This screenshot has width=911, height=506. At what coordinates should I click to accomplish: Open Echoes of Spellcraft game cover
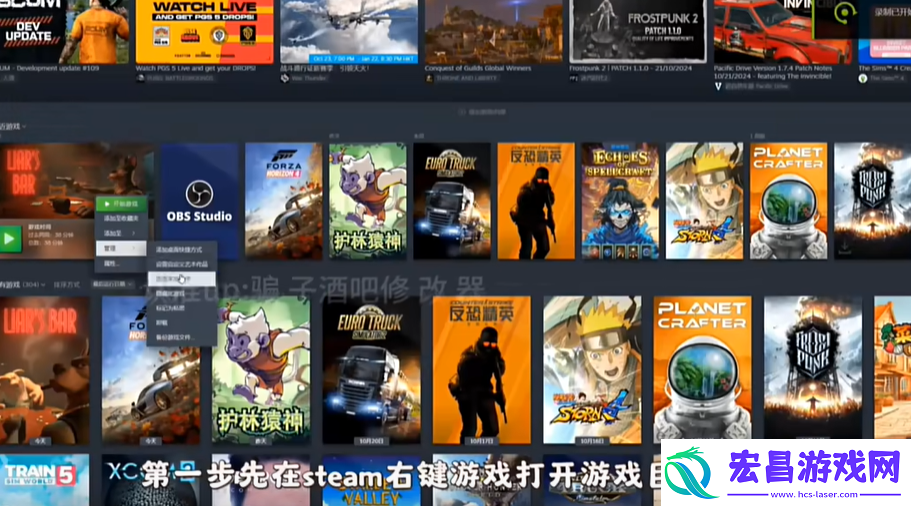(621, 201)
